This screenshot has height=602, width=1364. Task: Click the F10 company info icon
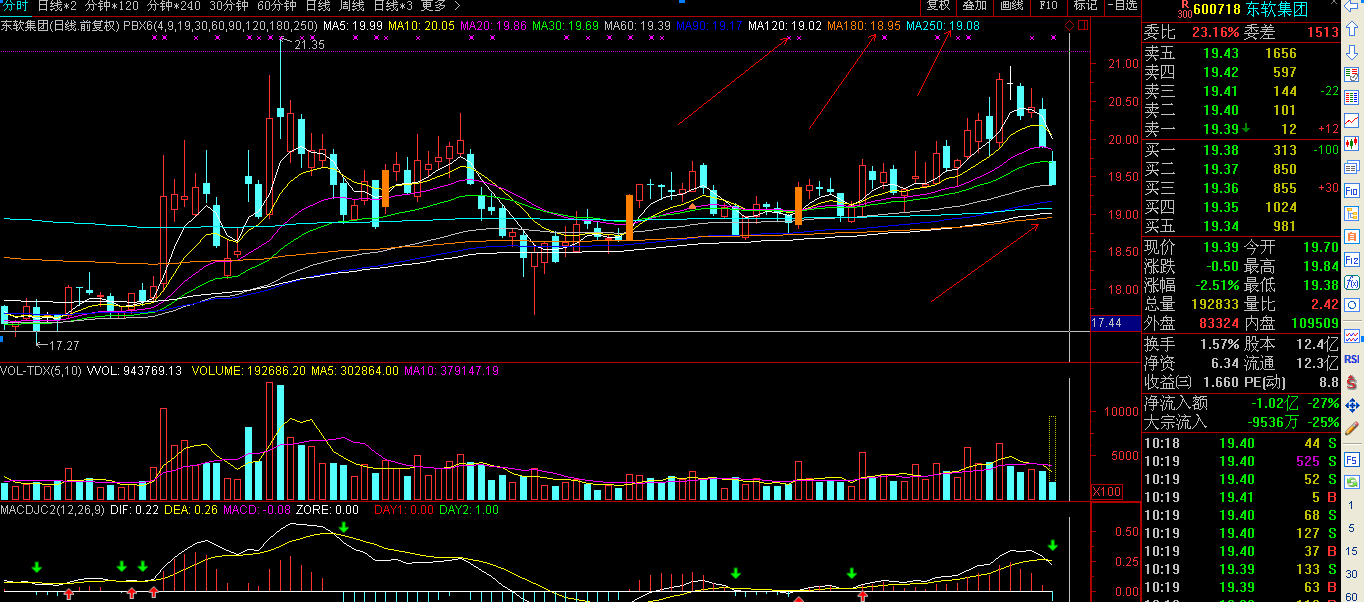[x=1352, y=190]
